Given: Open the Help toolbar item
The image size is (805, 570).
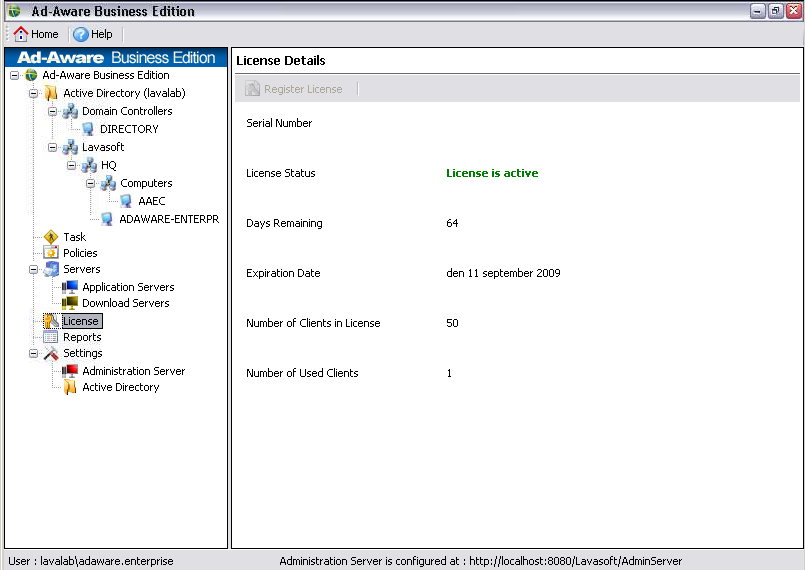Looking at the screenshot, I should (93, 34).
